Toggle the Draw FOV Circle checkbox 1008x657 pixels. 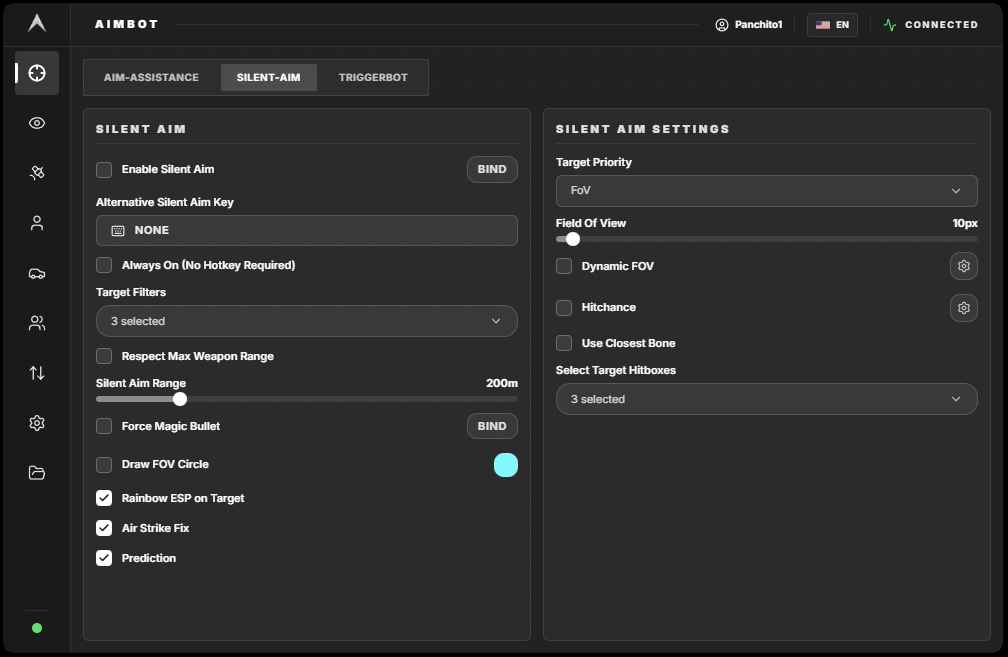[104, 464]
